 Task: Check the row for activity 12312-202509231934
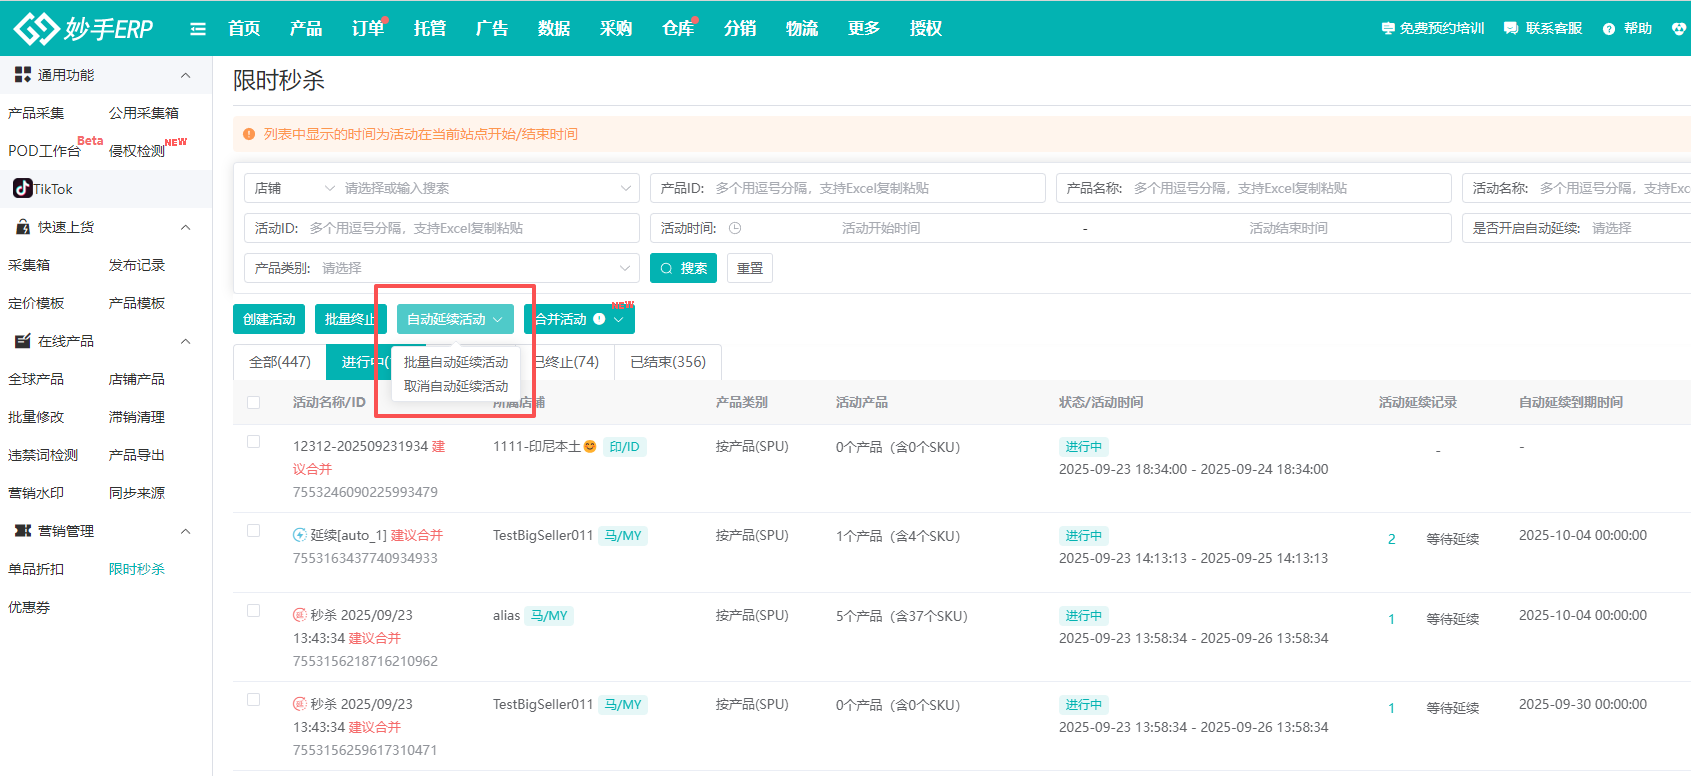pyautogui.click(x=254, y=442)
